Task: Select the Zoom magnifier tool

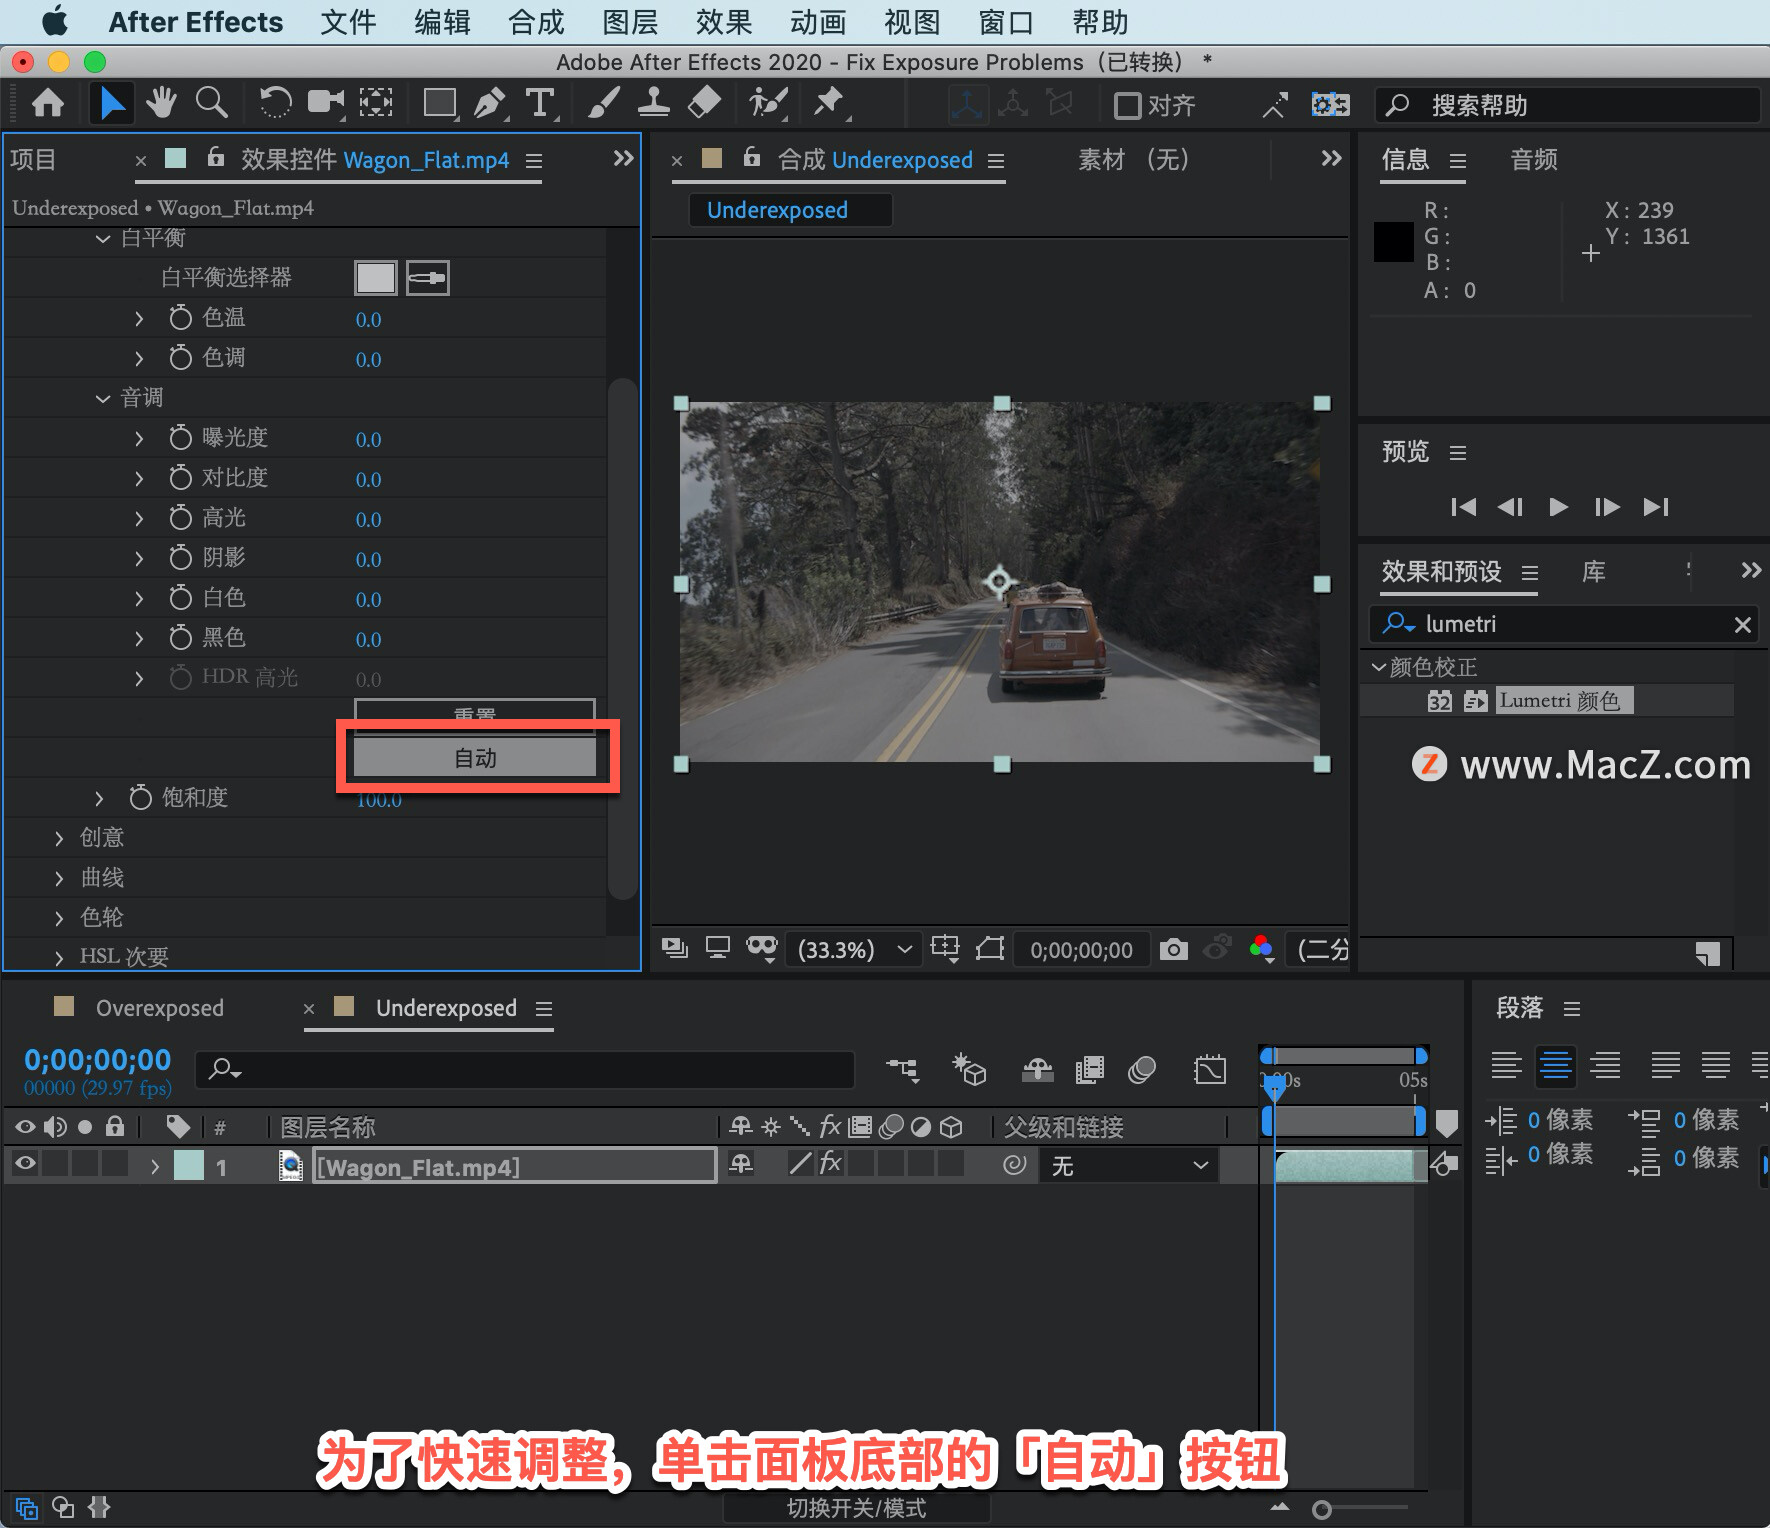Action: (211, 104)
